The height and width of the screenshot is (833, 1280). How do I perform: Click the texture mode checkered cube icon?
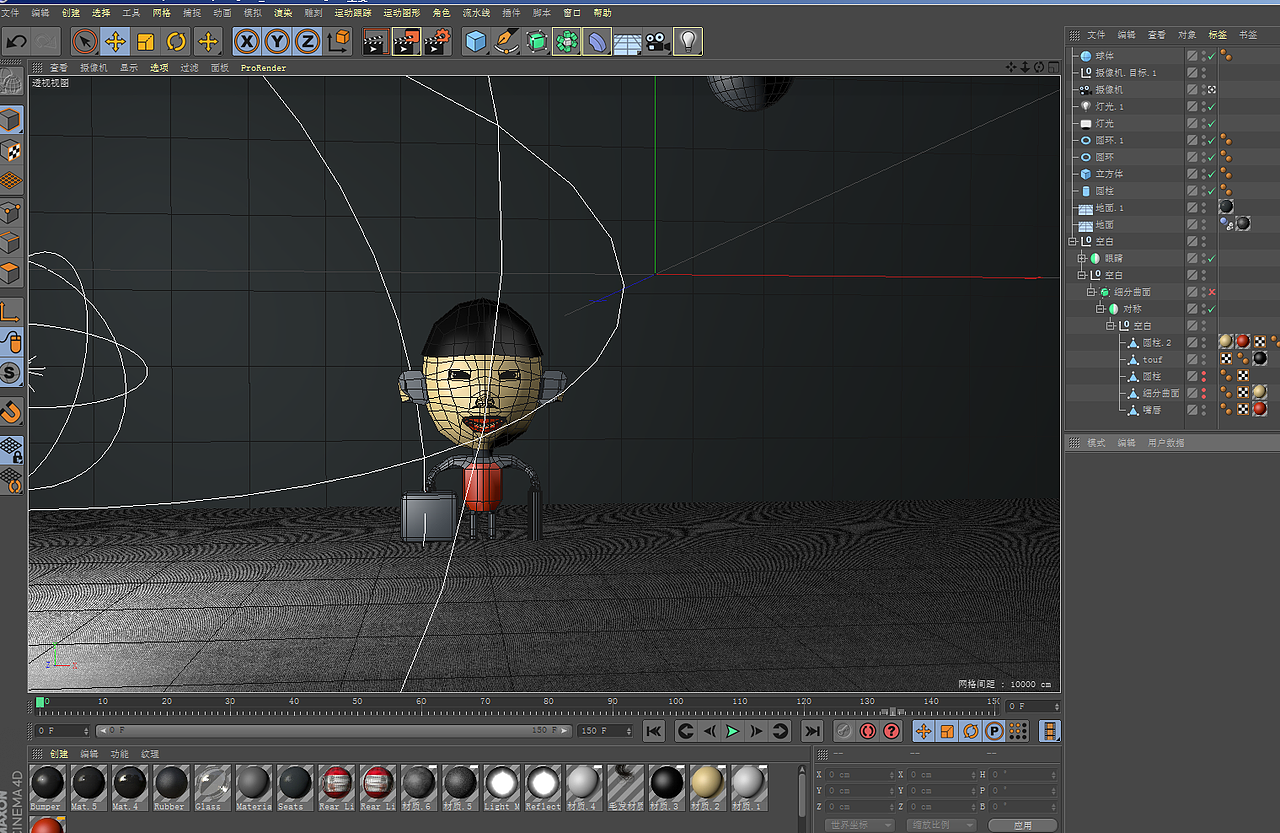[x=11, y=151]
